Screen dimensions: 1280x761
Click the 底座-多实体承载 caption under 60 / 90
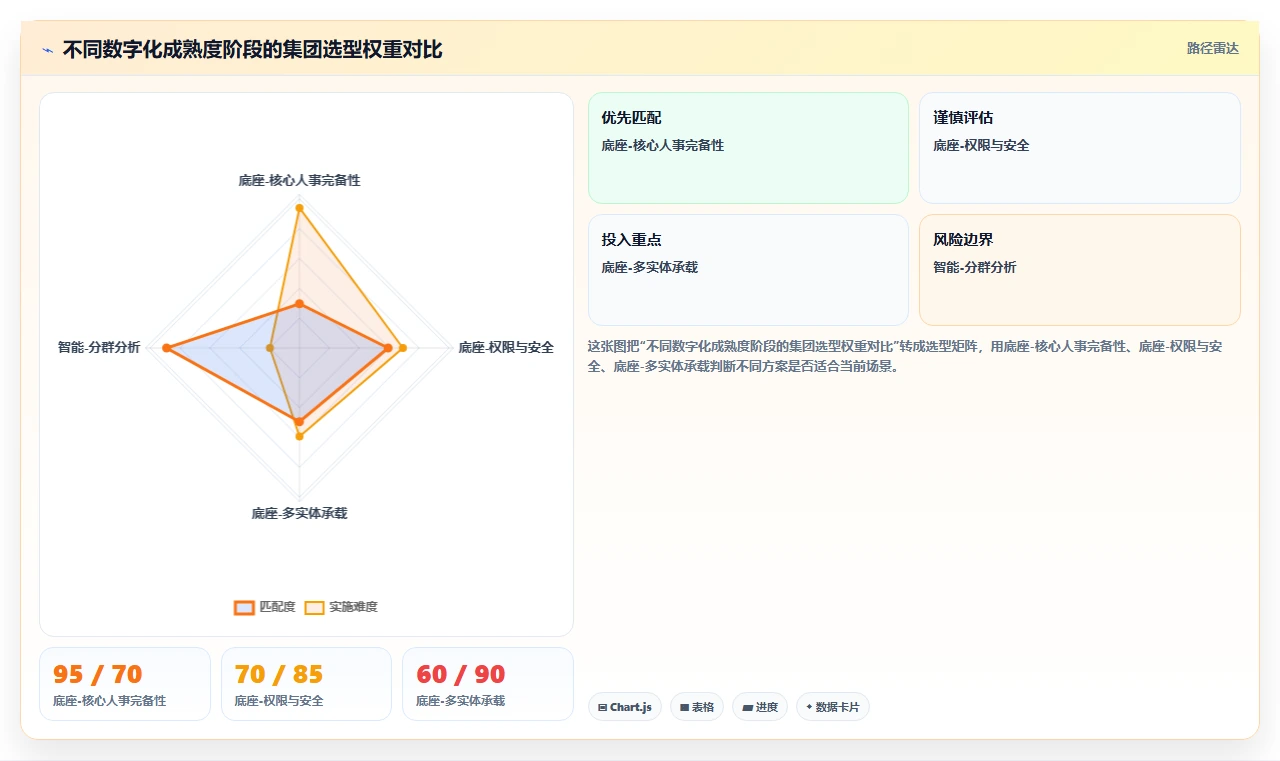461,701
